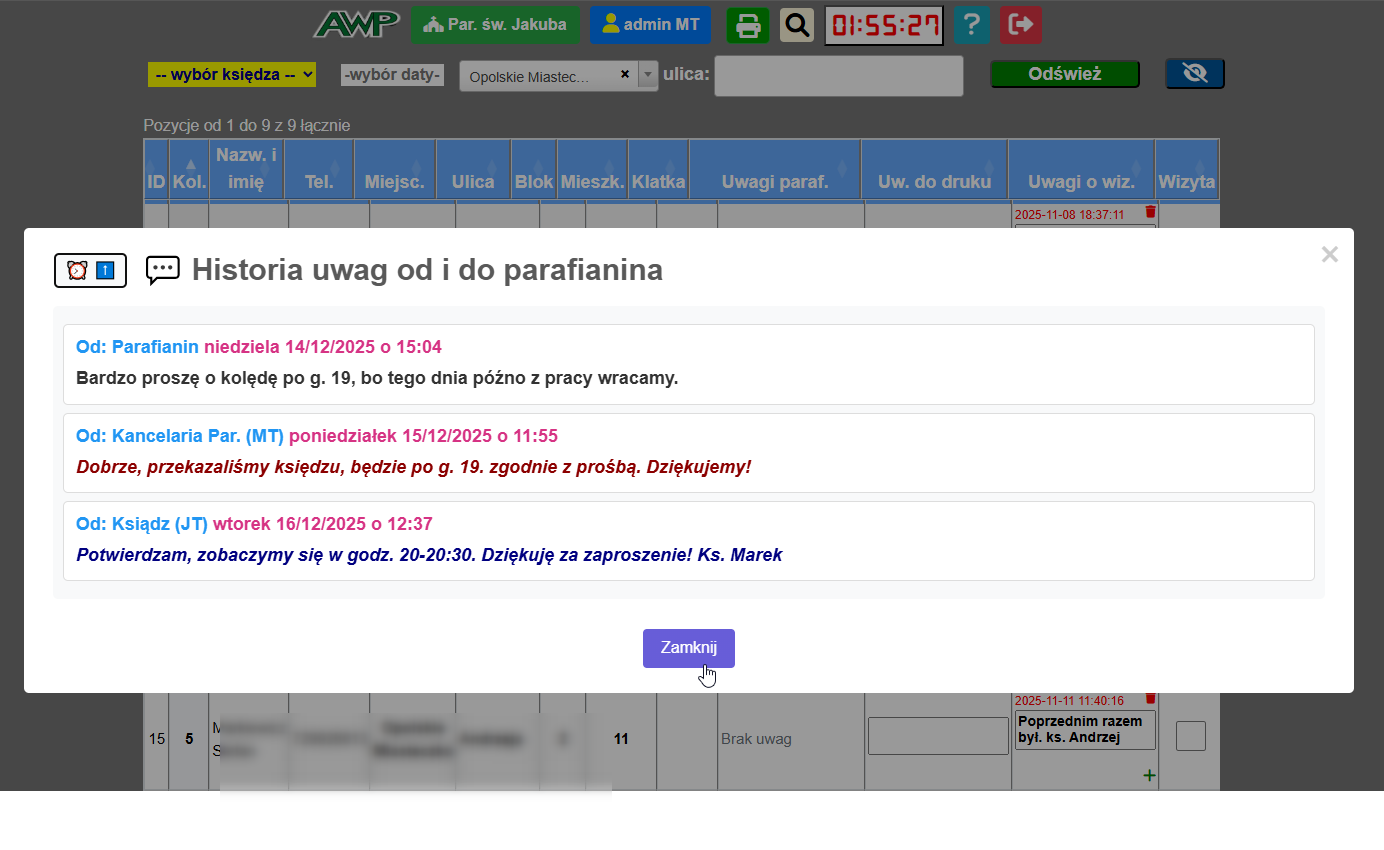Log out using the red exit icon
Viewport: 1384px width, 850px height.
(x=1020, y=24)
